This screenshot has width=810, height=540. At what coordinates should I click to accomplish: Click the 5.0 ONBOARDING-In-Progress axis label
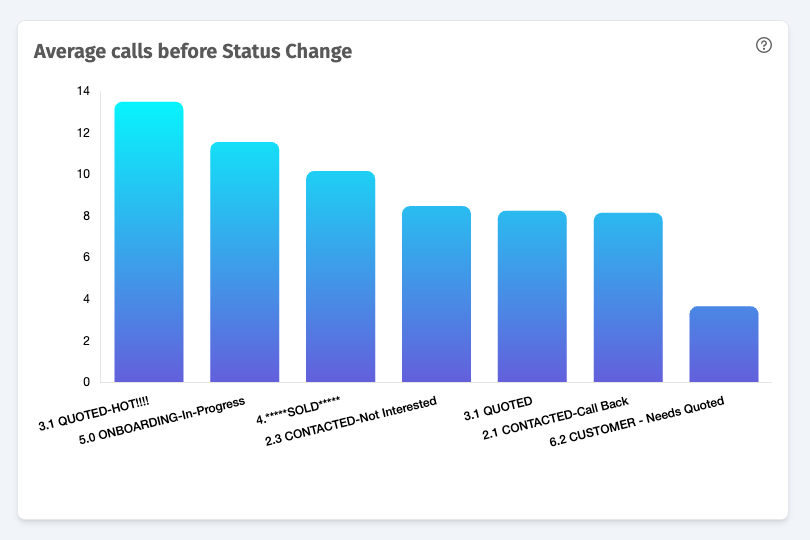162,421
